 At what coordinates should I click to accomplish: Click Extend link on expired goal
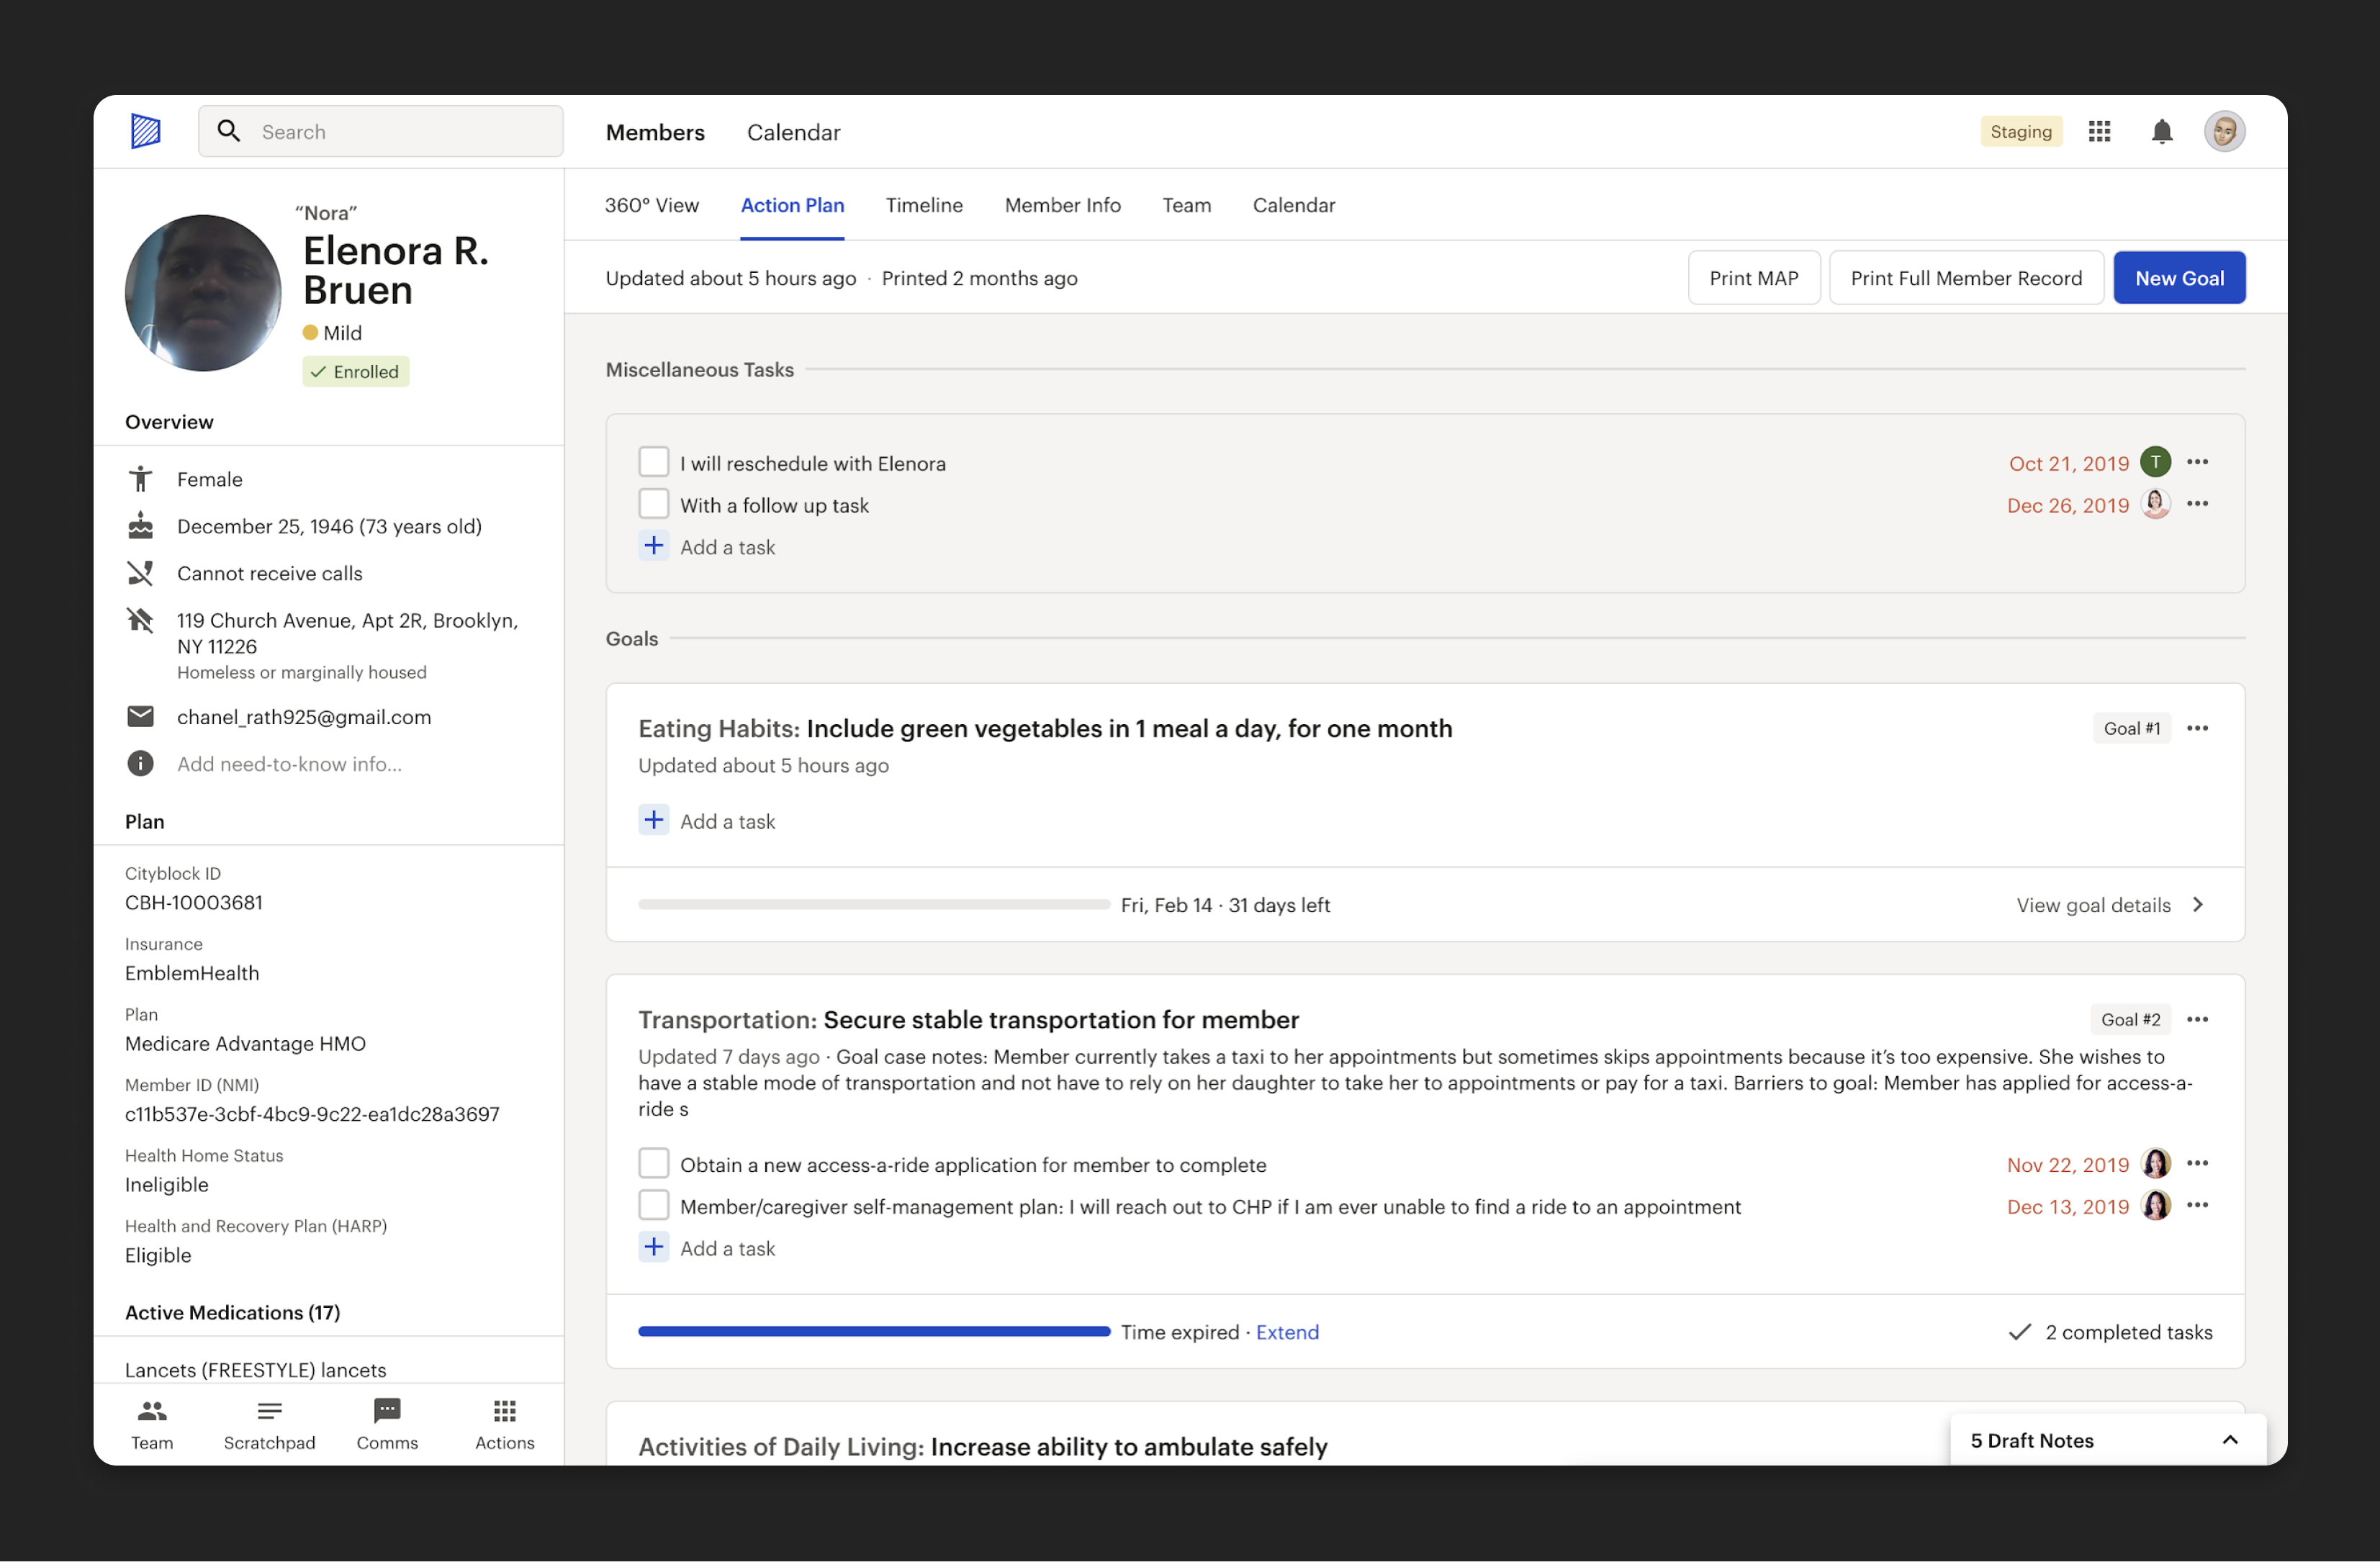click(1287, 1332)
